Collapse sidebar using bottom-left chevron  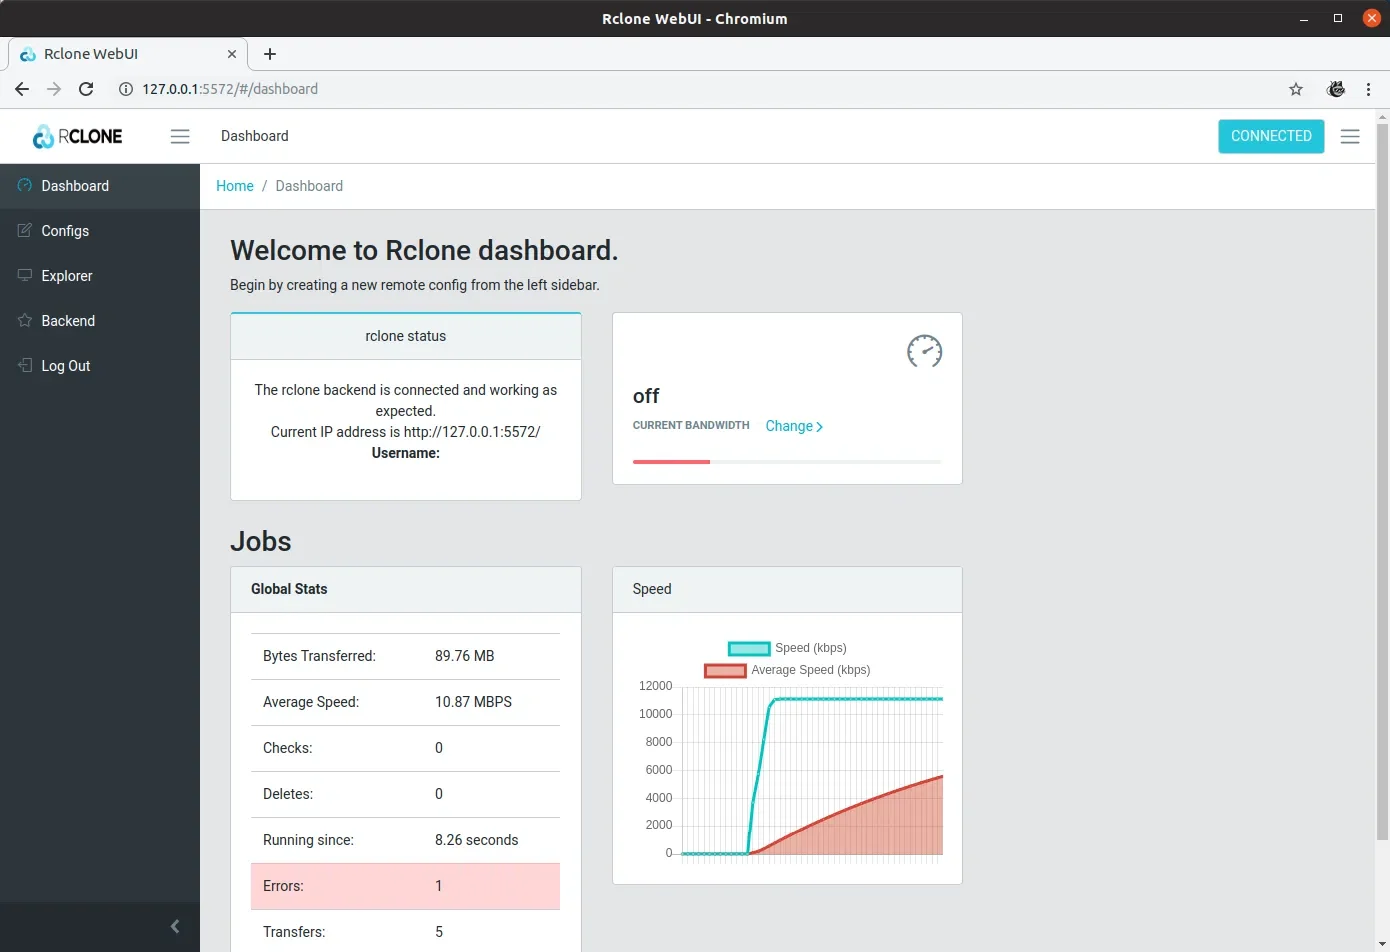[175, 926]
